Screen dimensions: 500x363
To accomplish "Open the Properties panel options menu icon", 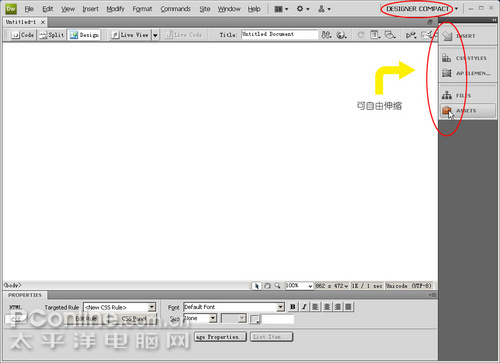I will point(432,295).
